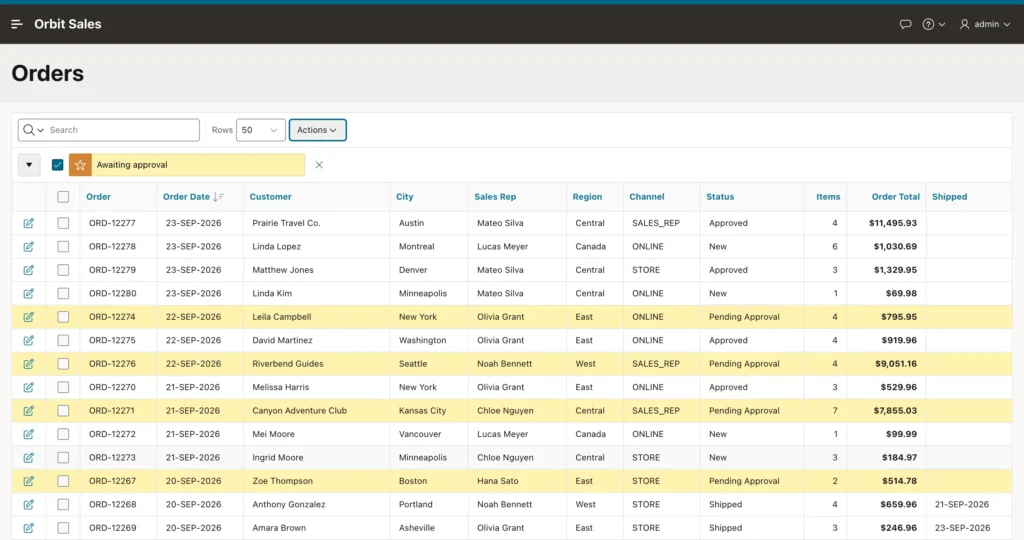Viewport: 1024px width, 540px height.
Task: Remove the Awaiting approval highlight
Action: pyautogui.click(x=319, y=165)
